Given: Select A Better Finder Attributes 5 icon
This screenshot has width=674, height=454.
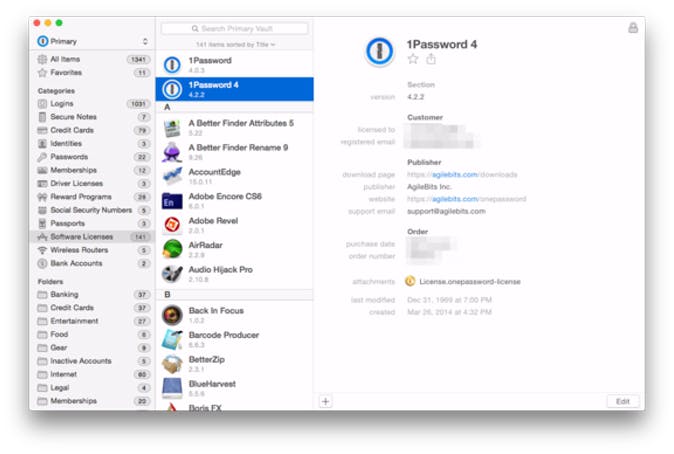Looking at the screenshot, I should pos(172,128).
